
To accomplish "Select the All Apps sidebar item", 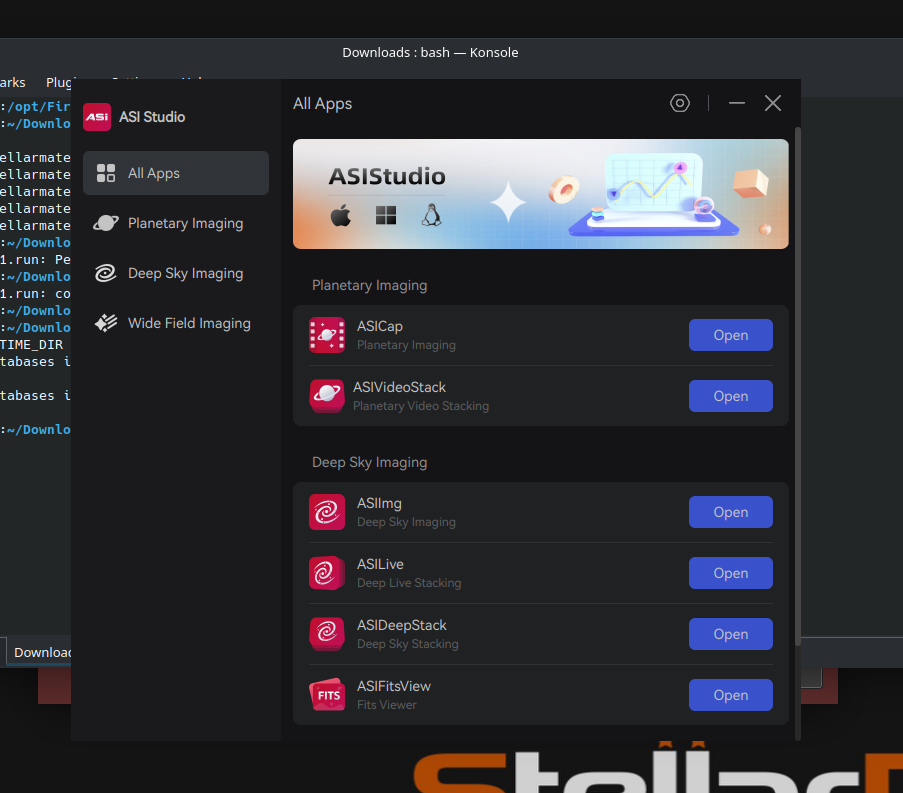I will [176, 173].
